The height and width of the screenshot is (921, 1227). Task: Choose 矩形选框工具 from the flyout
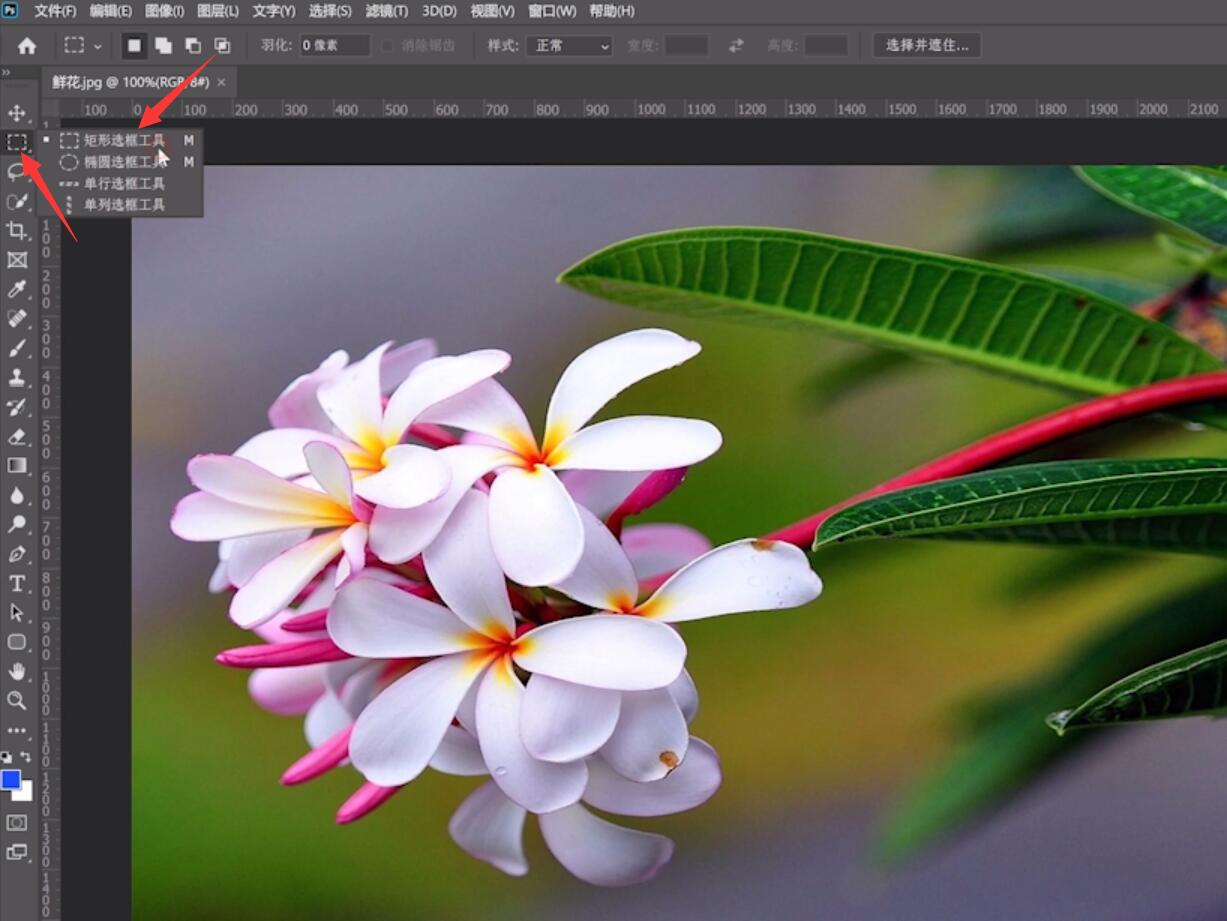(x=120, y=141)
